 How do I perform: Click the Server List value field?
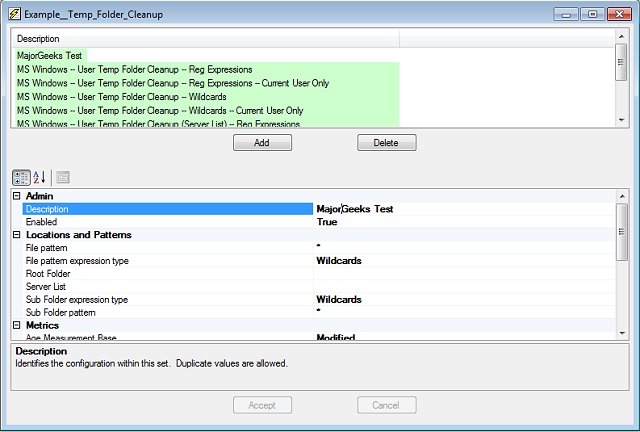464,287
